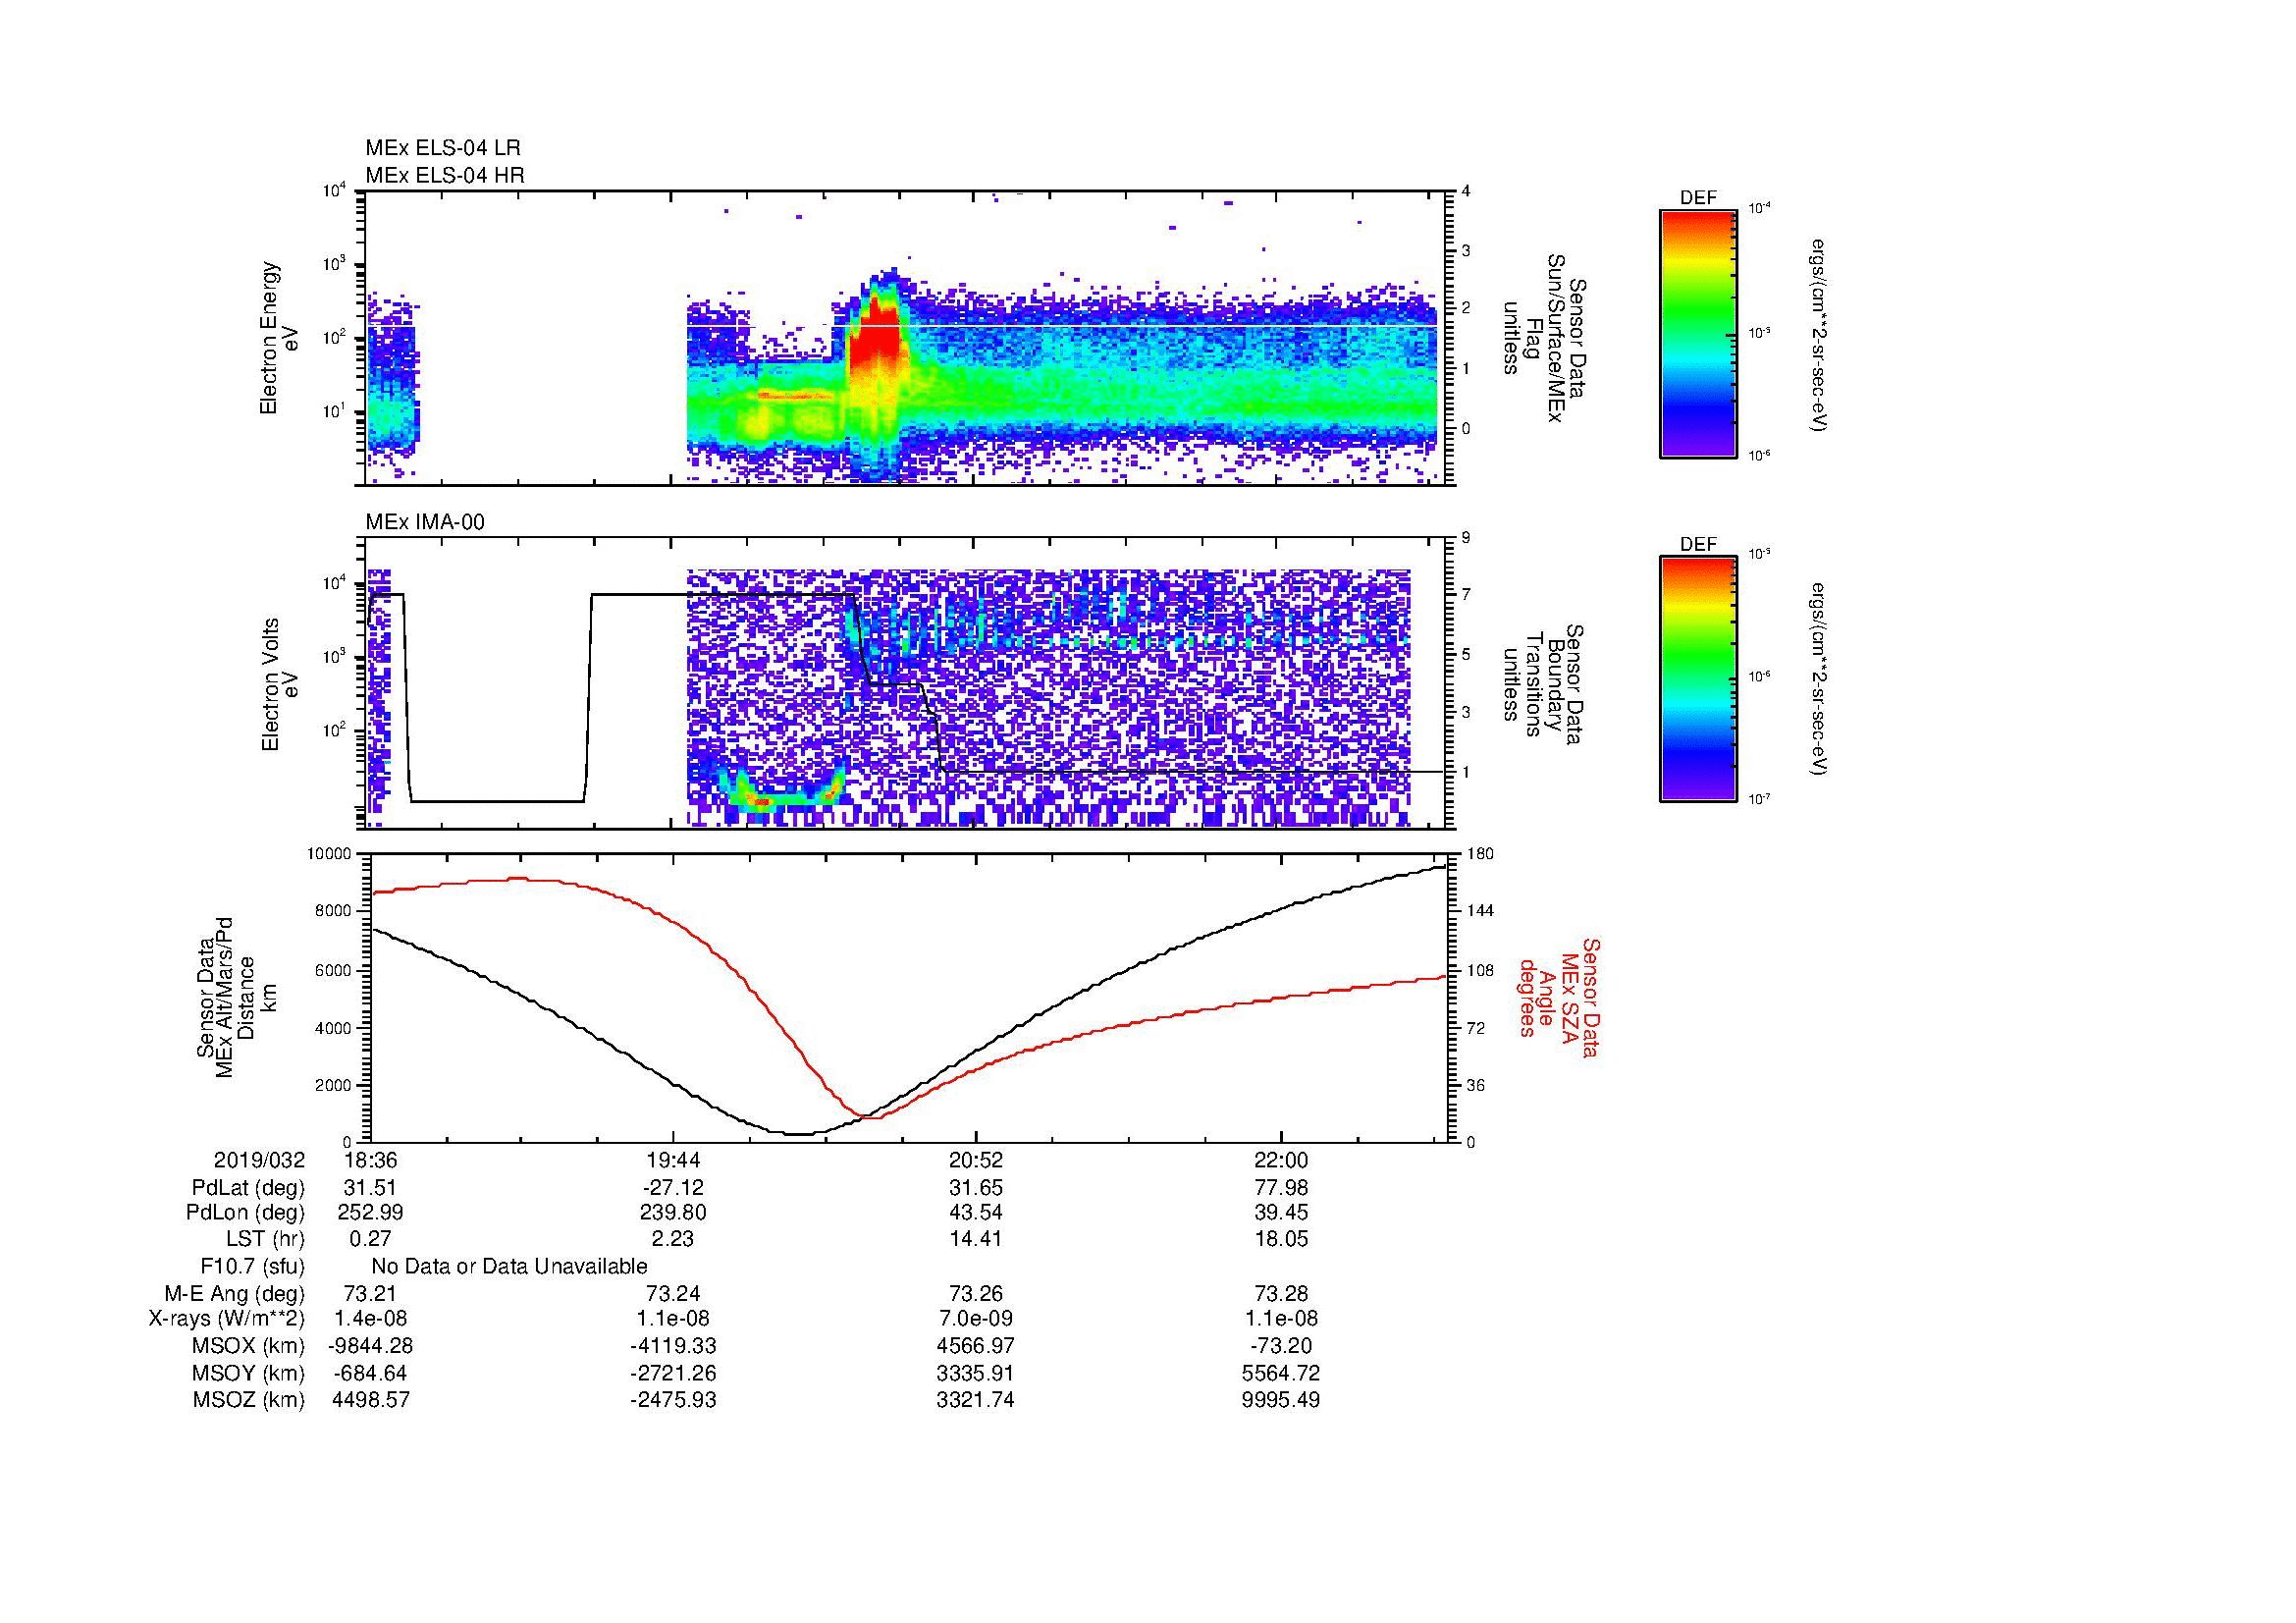Click LST value '18.05'
The width and height of the screenshot is (2296, 1623).
pyautogui.click(x=1281, y=1239)
